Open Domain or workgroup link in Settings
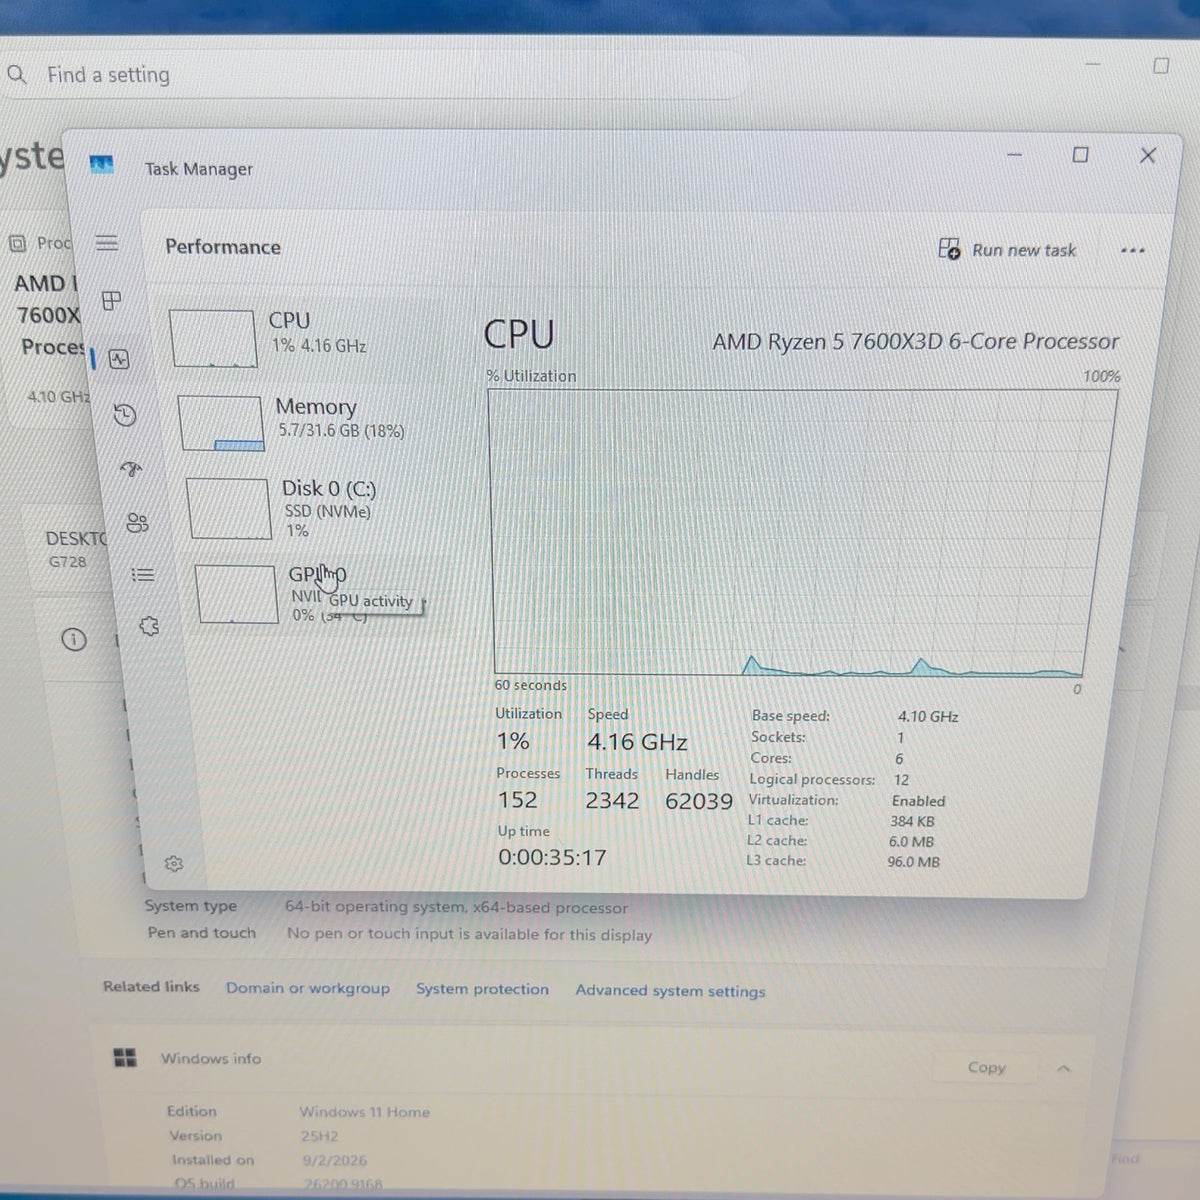The image size is (1200, 1200). pos(308,988)
